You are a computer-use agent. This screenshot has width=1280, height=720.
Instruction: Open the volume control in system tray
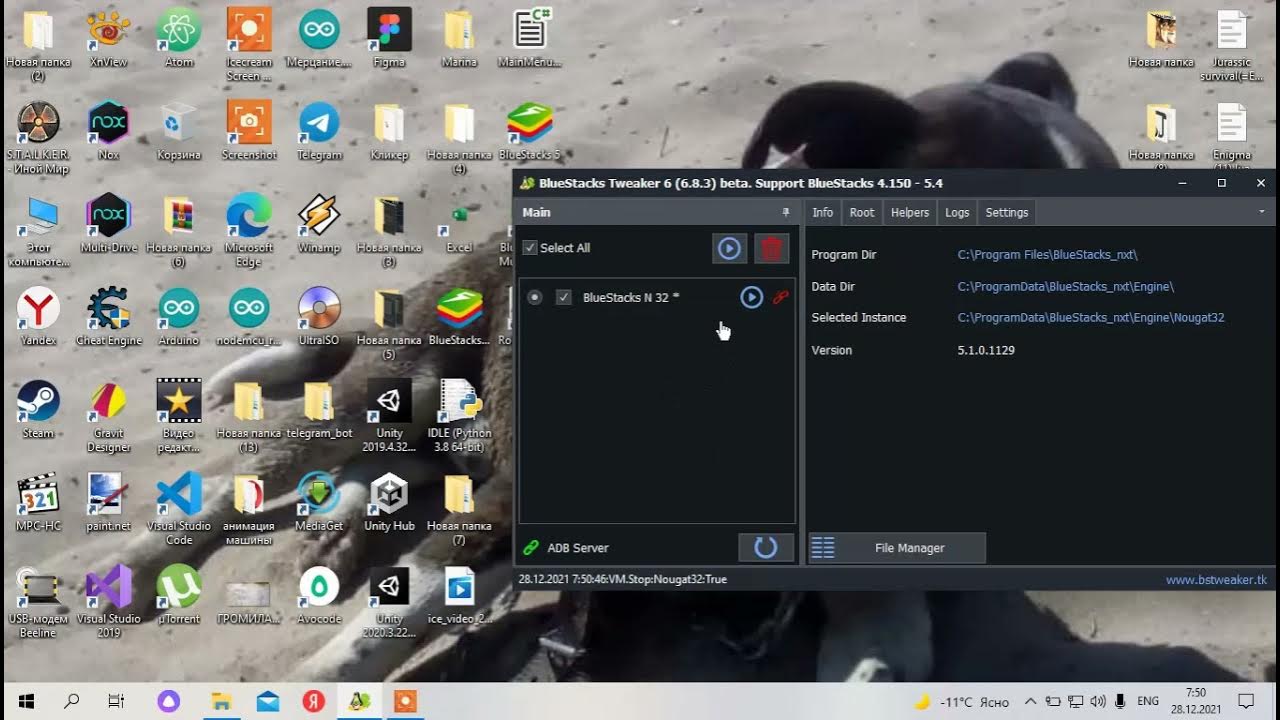(x=1097, y=701)
